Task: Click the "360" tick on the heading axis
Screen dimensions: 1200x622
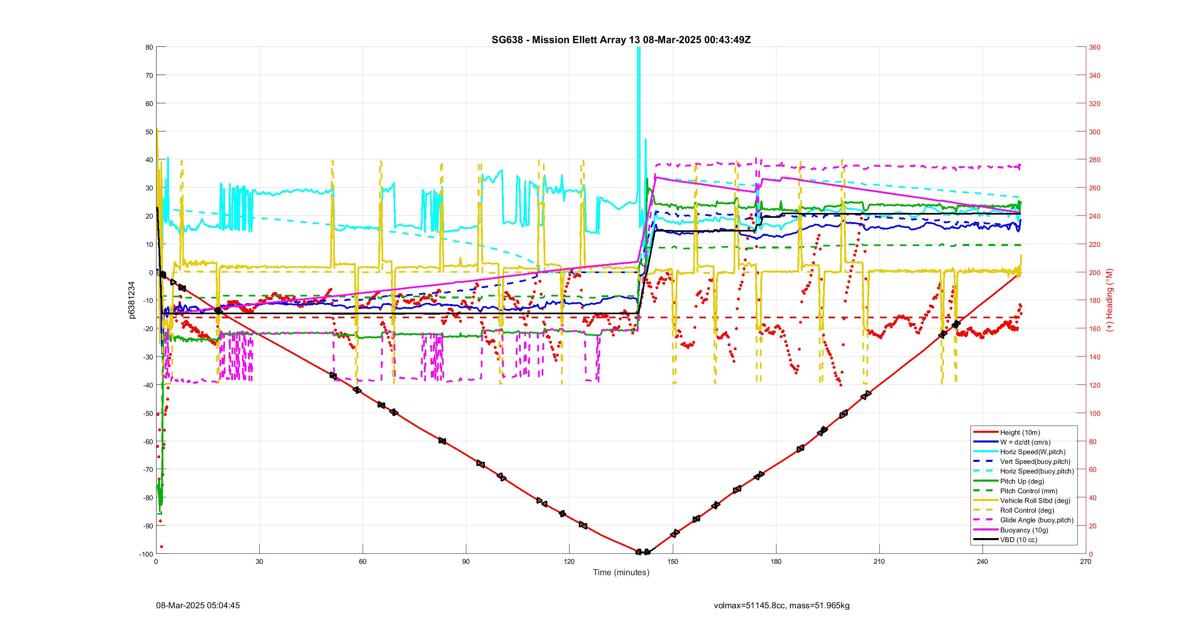Action: pos(1094,47)
